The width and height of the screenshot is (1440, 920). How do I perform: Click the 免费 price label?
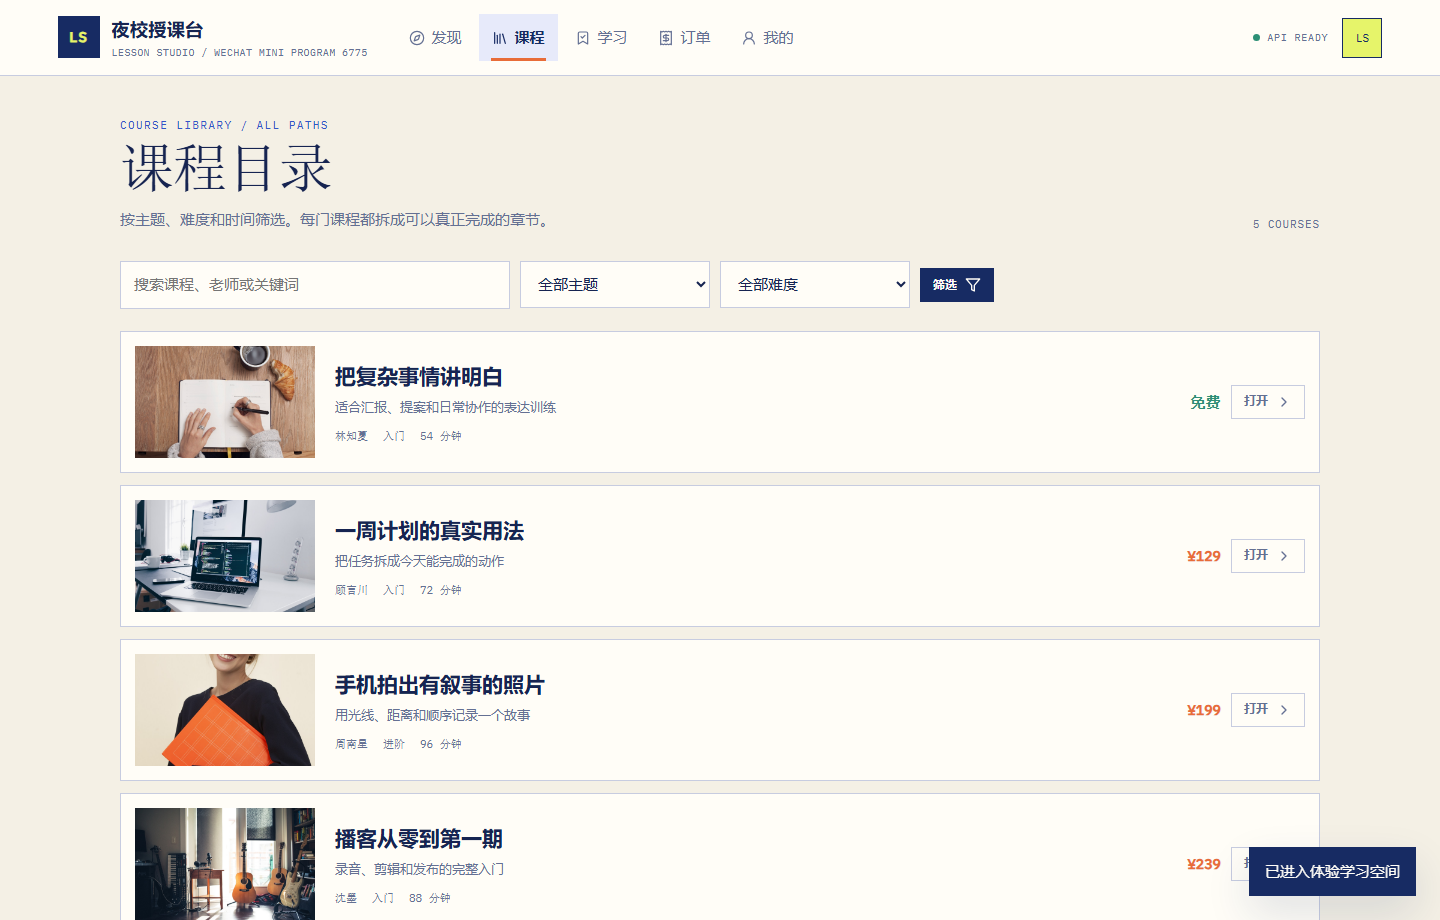[x=1205, y=402]
